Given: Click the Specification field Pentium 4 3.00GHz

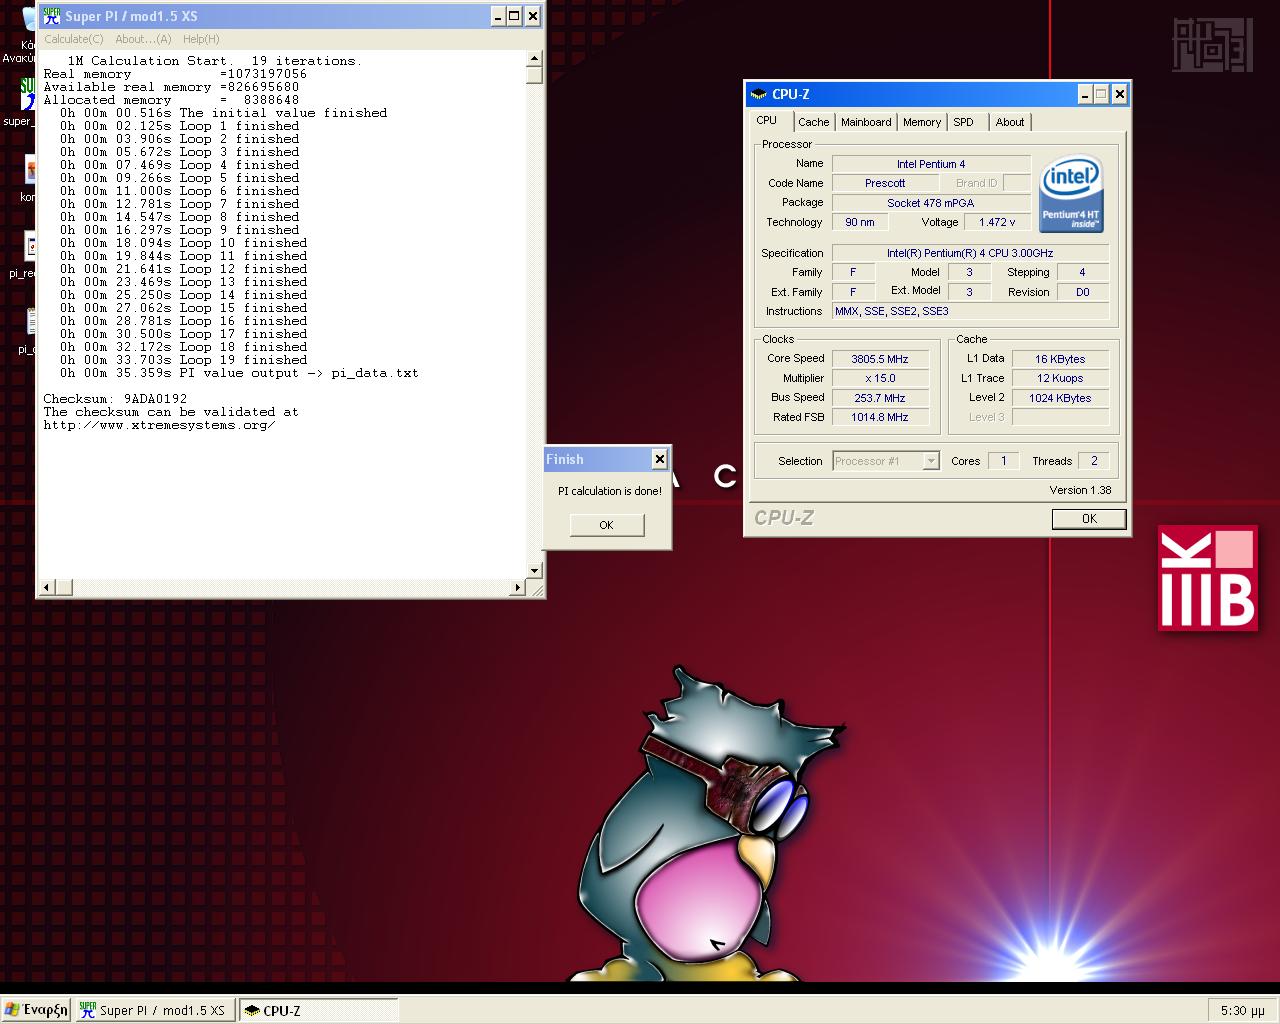Looking at the screenshot, I should pyautogui.click(x=970, y=253).
